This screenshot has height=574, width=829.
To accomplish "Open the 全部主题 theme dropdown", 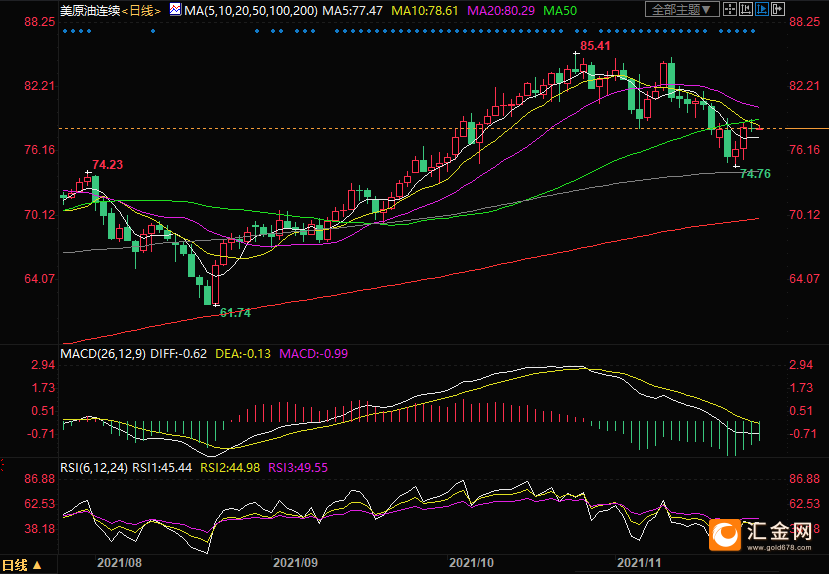I will pyautogui.click(x=682, y=9).
